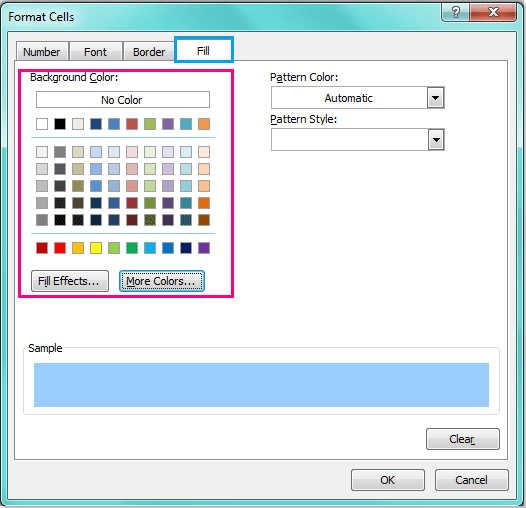Image resolution: width=526 pixels, height=508 pixels.
Task: Click the Clear button
Action: [463, 439]
